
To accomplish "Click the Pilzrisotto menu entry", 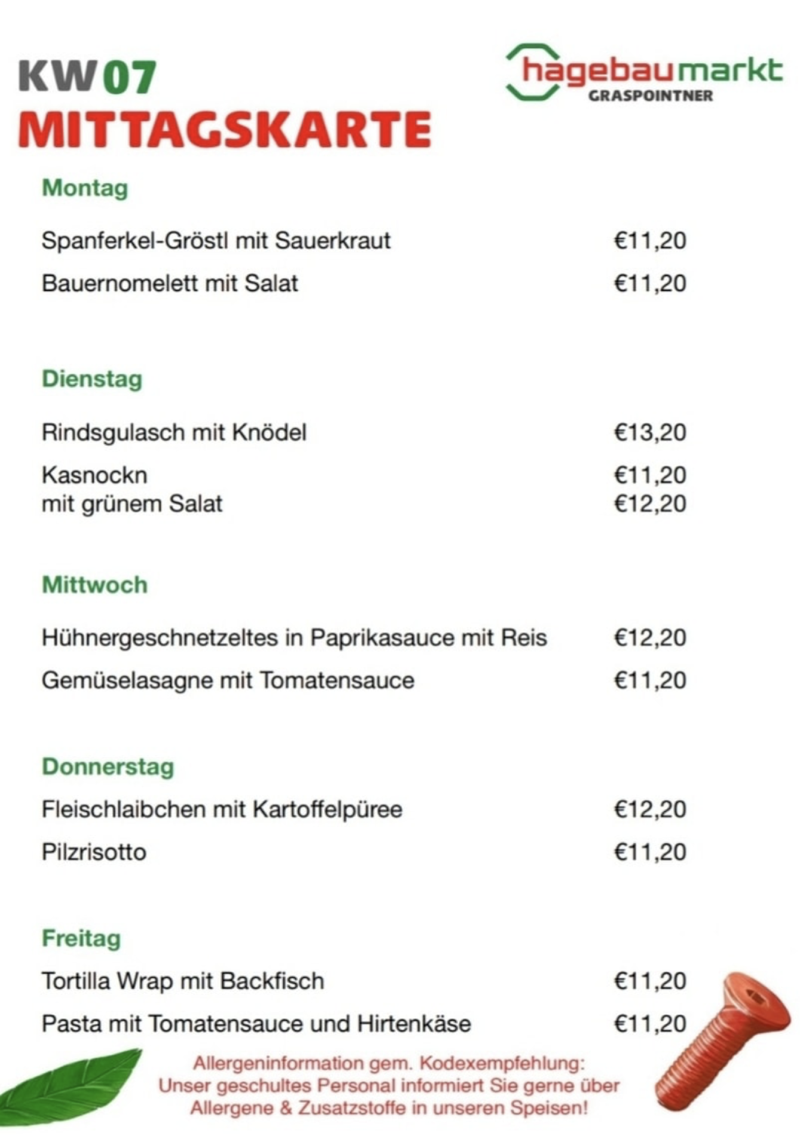I will [x=94, y=853].
